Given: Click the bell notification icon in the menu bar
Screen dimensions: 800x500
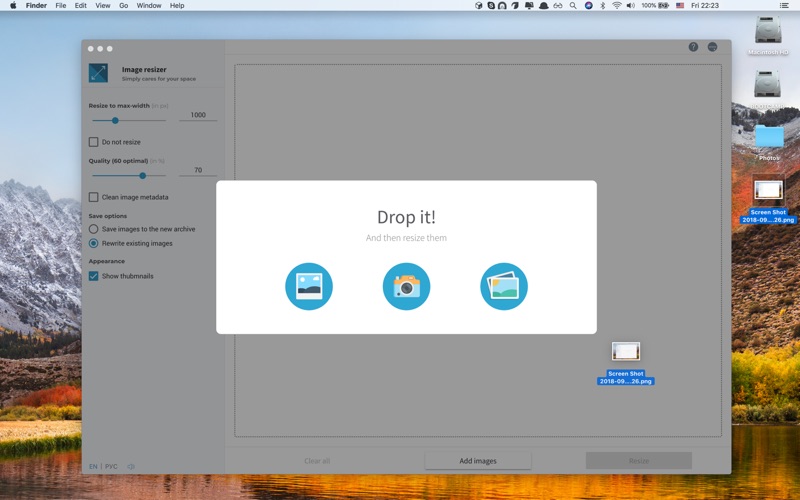Looking at the screenshot, I should pos(544,6).
